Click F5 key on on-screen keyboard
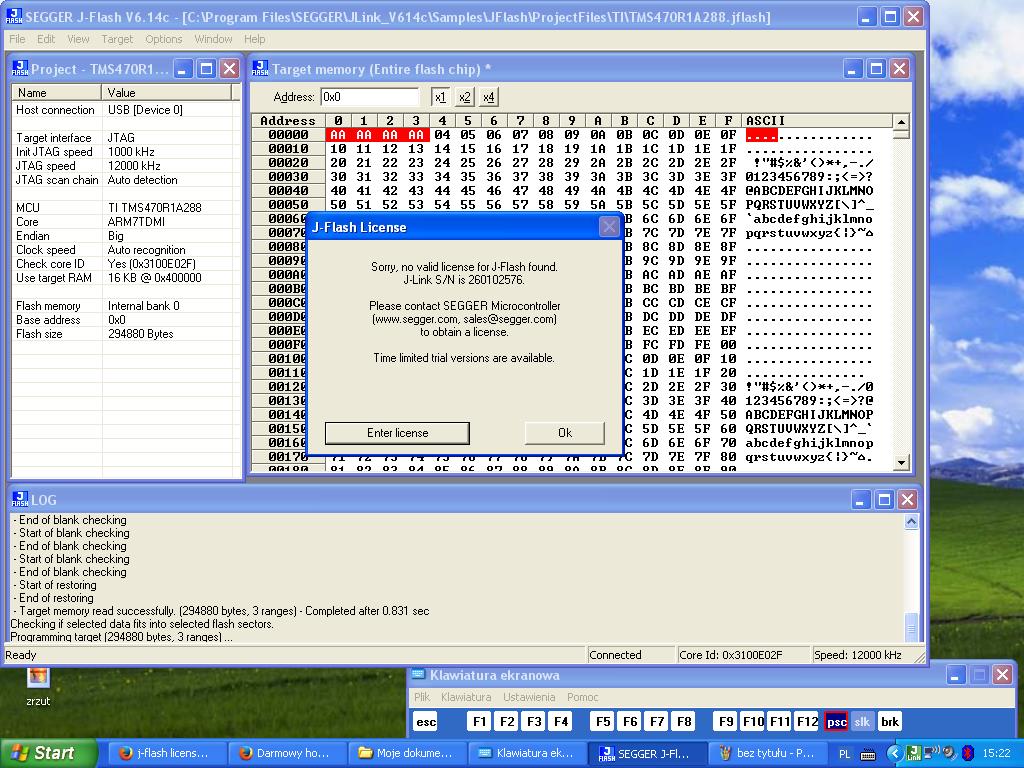Image resolution: width=1024 pixels, height=768 pixels. [x=603, y=722]
